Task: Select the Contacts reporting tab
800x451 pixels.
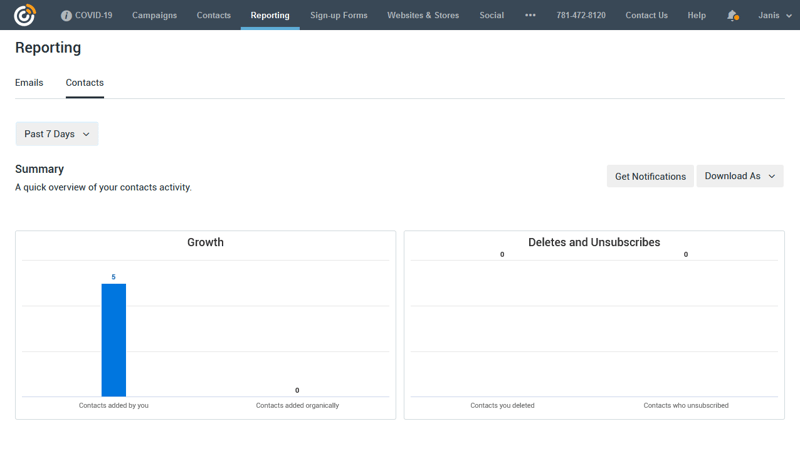Action: (85, 83)
